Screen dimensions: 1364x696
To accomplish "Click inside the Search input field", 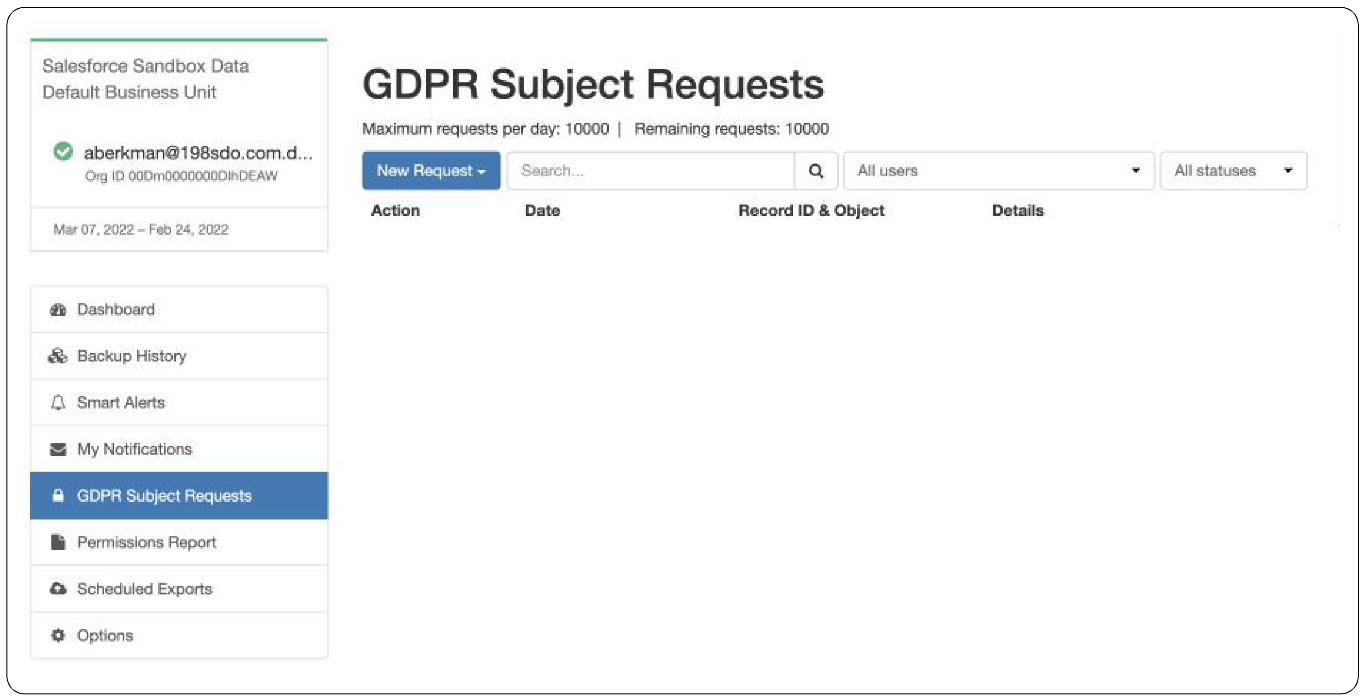I will [650, 170].
